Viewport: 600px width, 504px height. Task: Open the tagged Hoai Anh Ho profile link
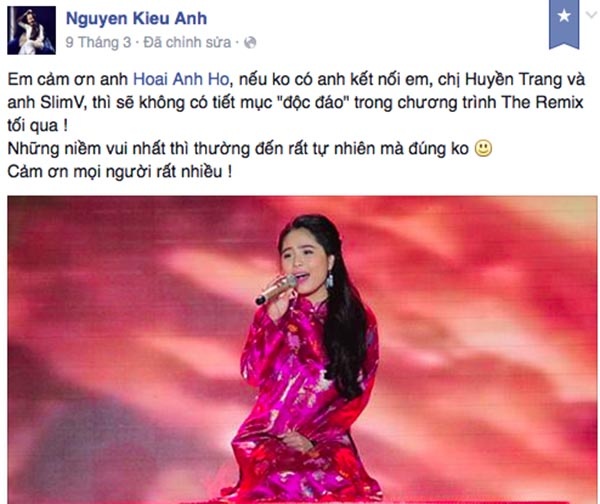tap(181, 79)
